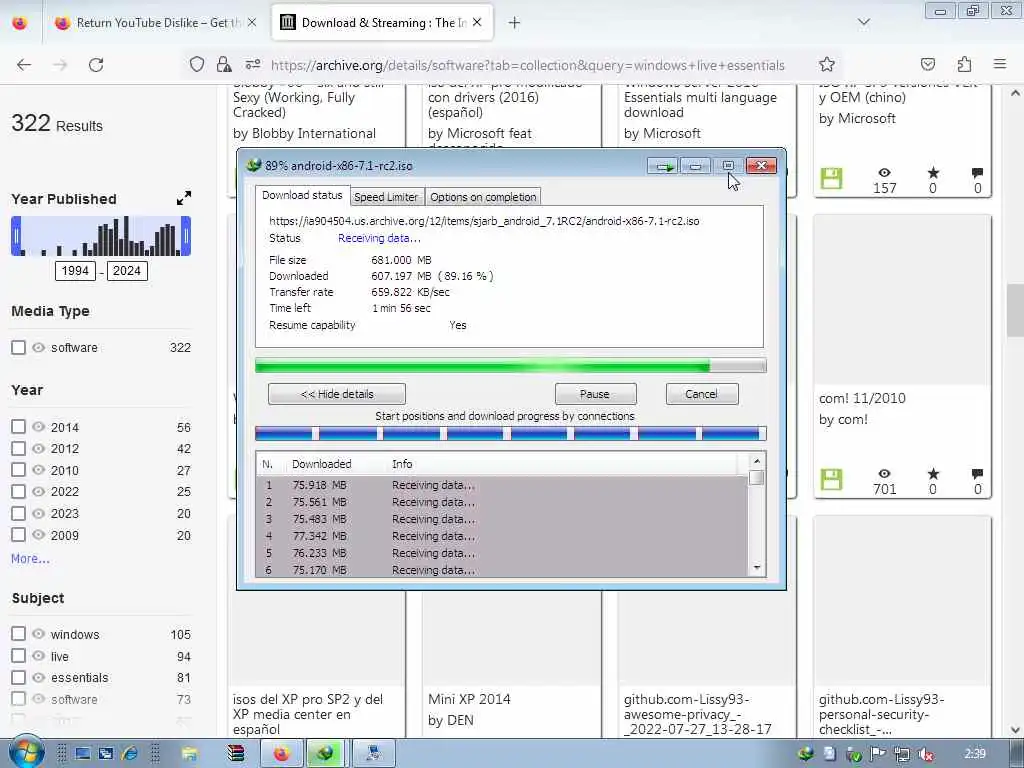Collapse details with Hide details button
This screenshot has width=1024, height=768.
click(337, 394)
